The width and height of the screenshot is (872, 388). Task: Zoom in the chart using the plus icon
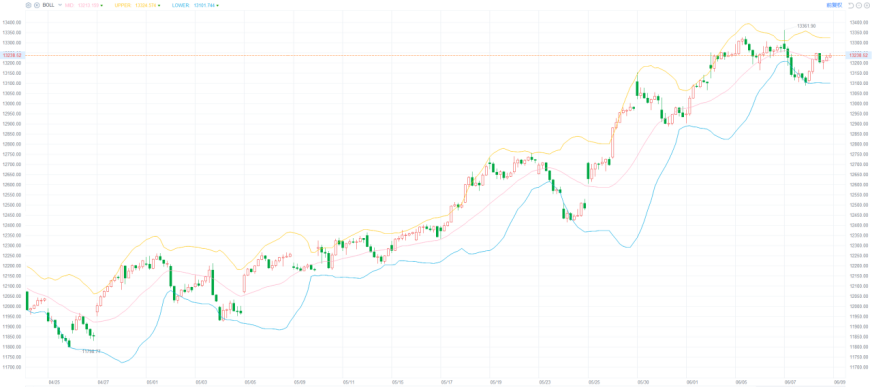click(x=866, y=6)
